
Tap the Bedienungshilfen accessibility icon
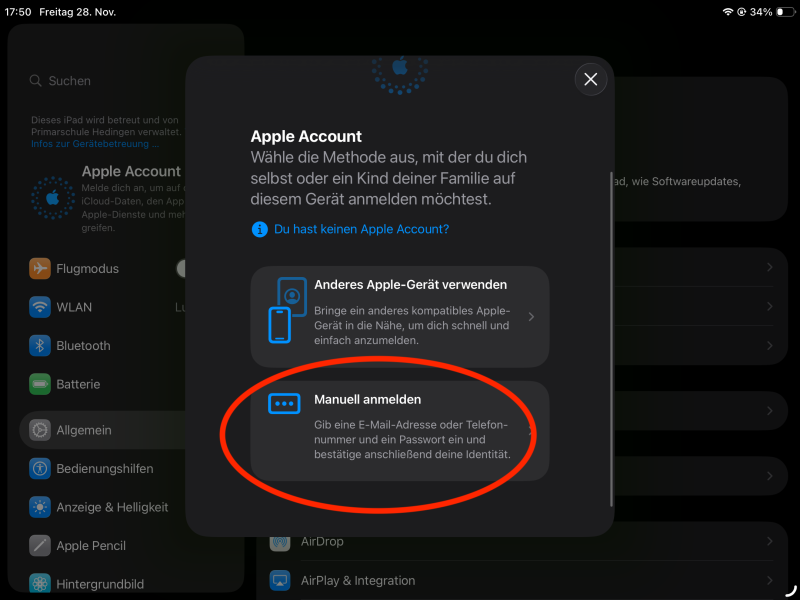[x=40, y=468]
